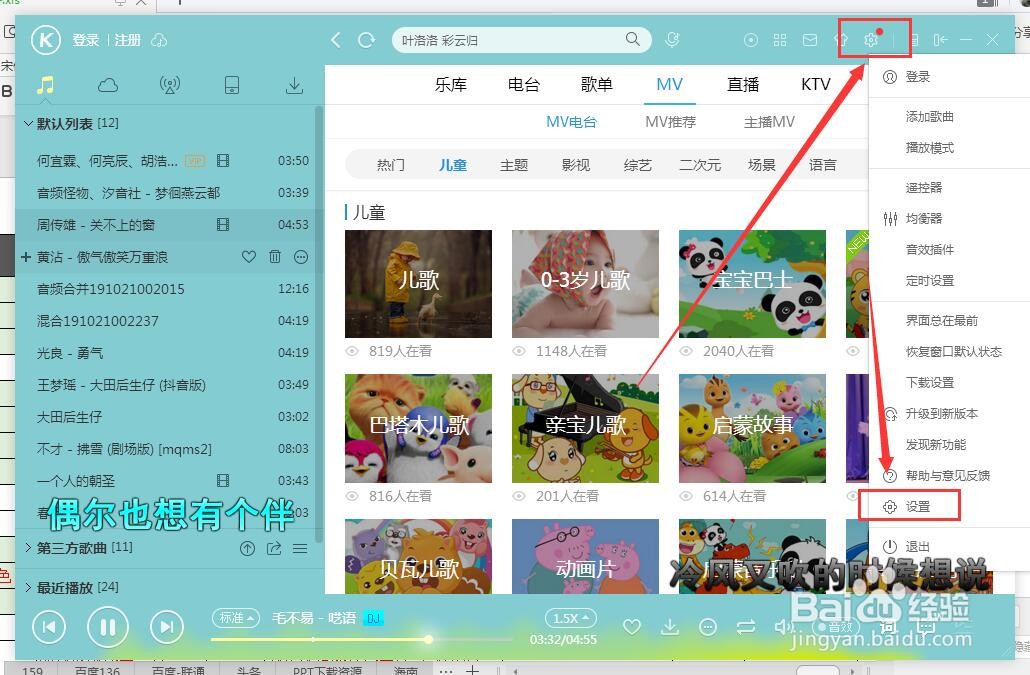
Task: Open the 宝宝巴士 MV thumbnail
Action: pos(752,283)
